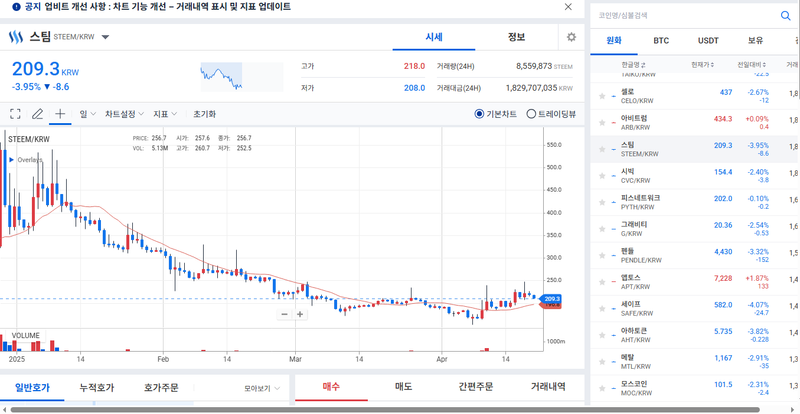Open the 매수 buy tab
Screen dimensions: 800x414
(332, 387)
